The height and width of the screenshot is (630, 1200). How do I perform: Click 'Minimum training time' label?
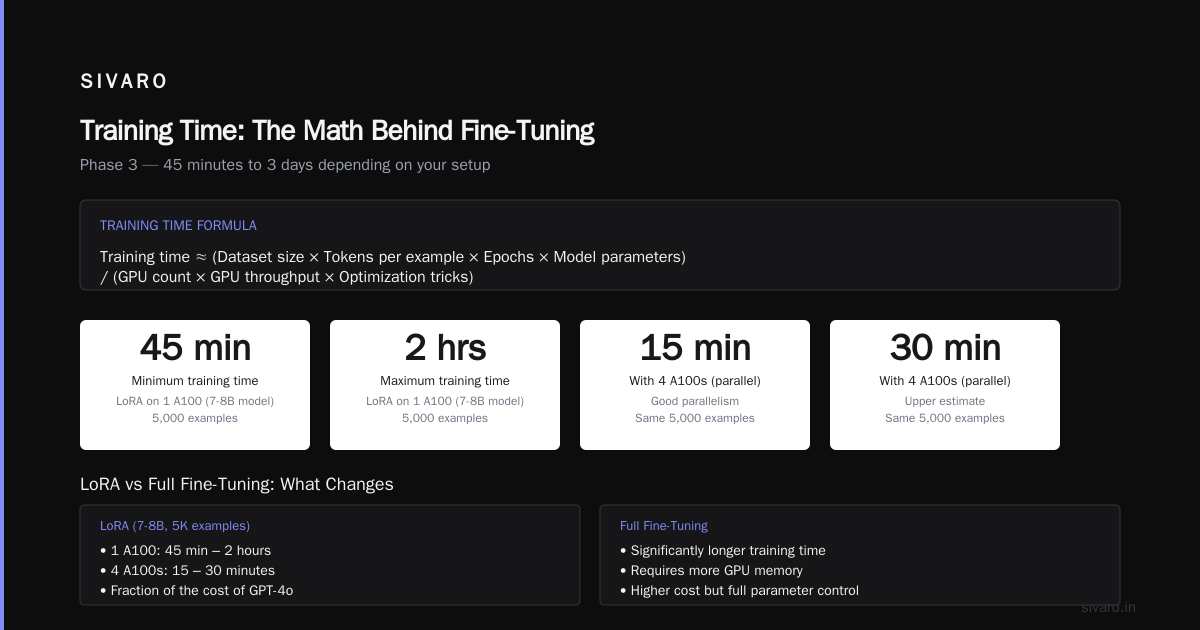tap(195, 381)
